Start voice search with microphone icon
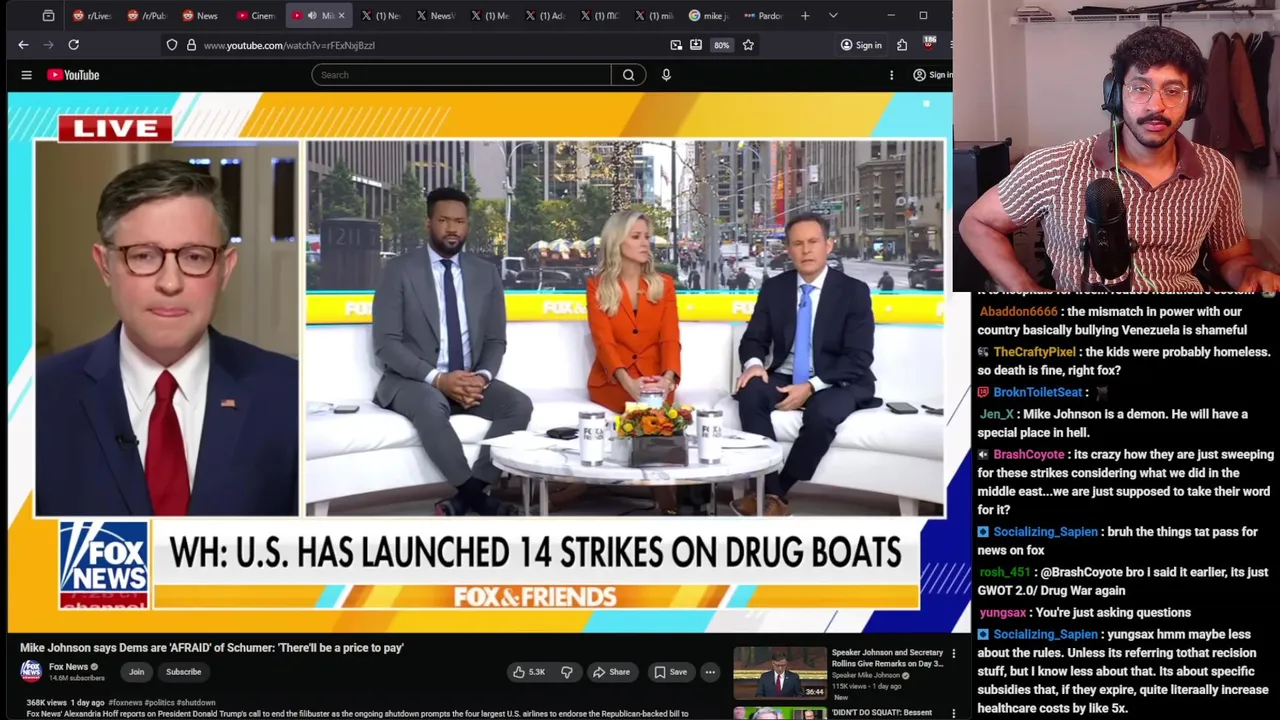The image size is (1280, 720). (x=666, y=75)
